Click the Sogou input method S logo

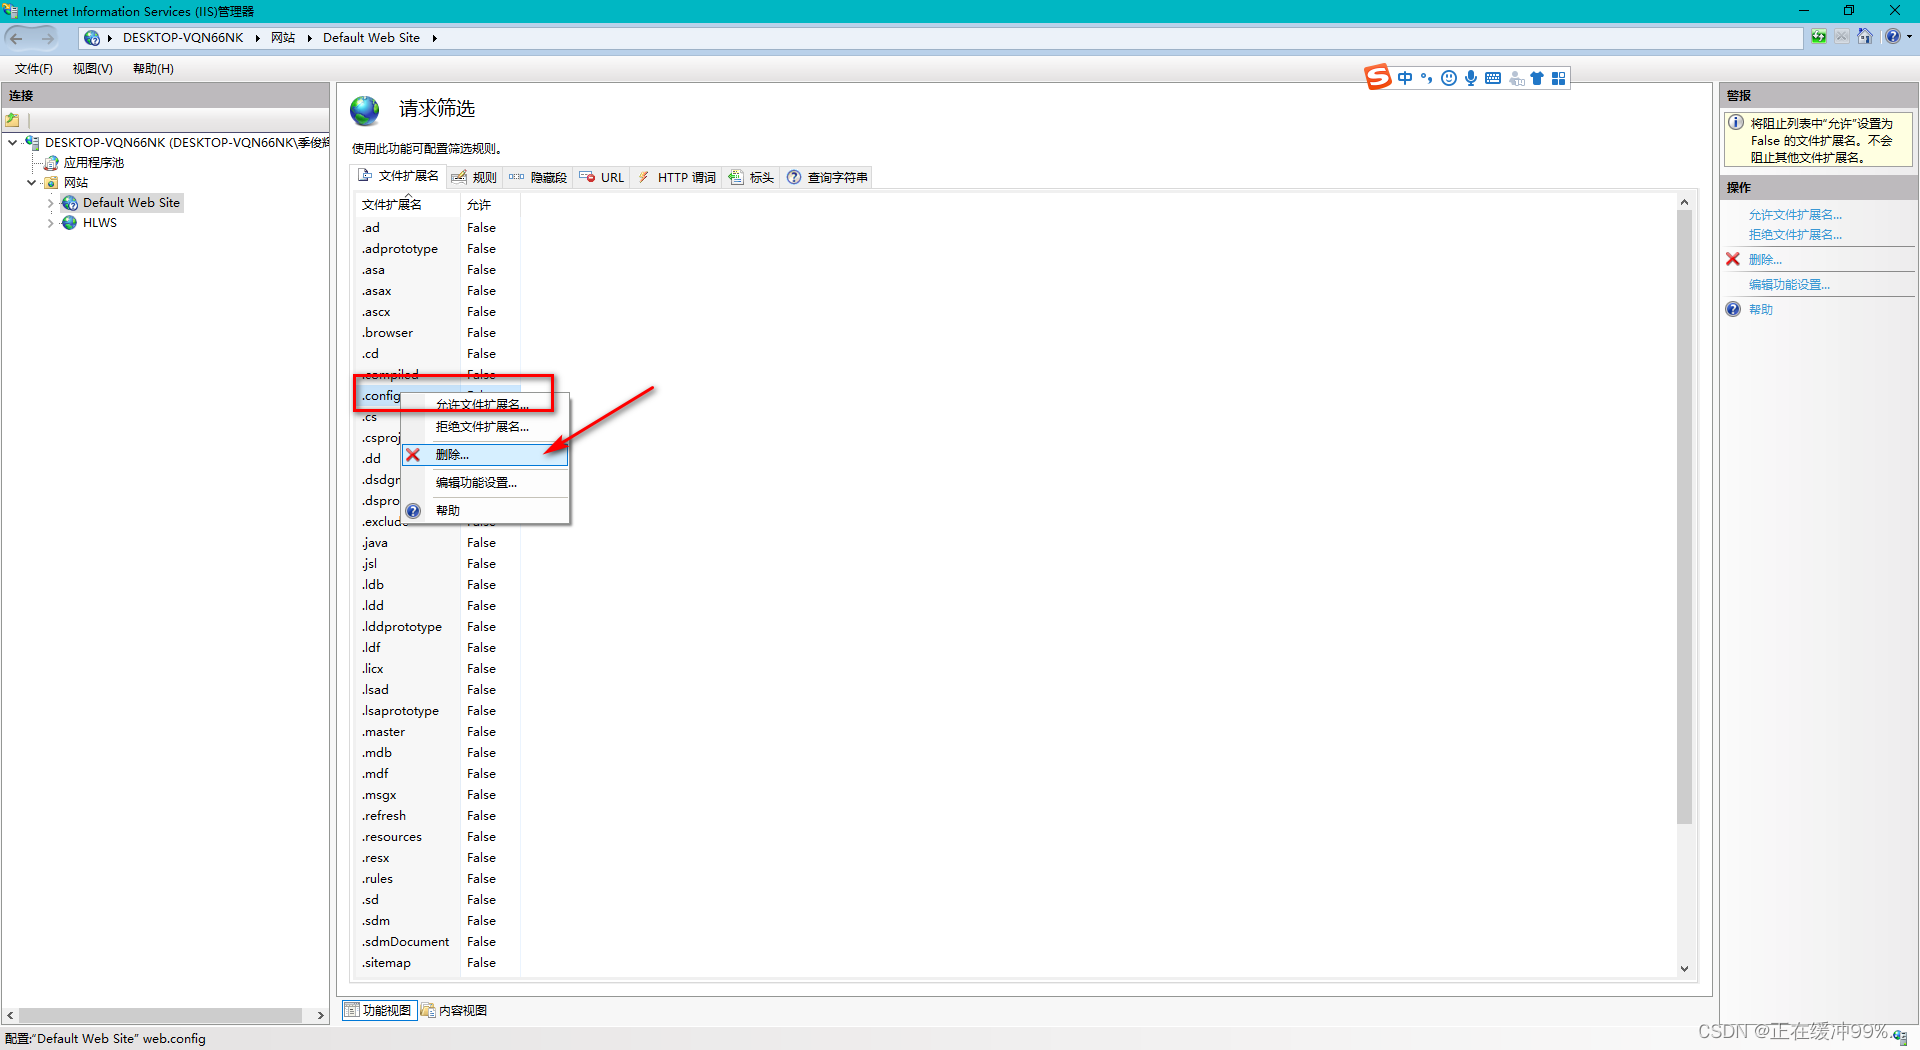point(1379,77)
